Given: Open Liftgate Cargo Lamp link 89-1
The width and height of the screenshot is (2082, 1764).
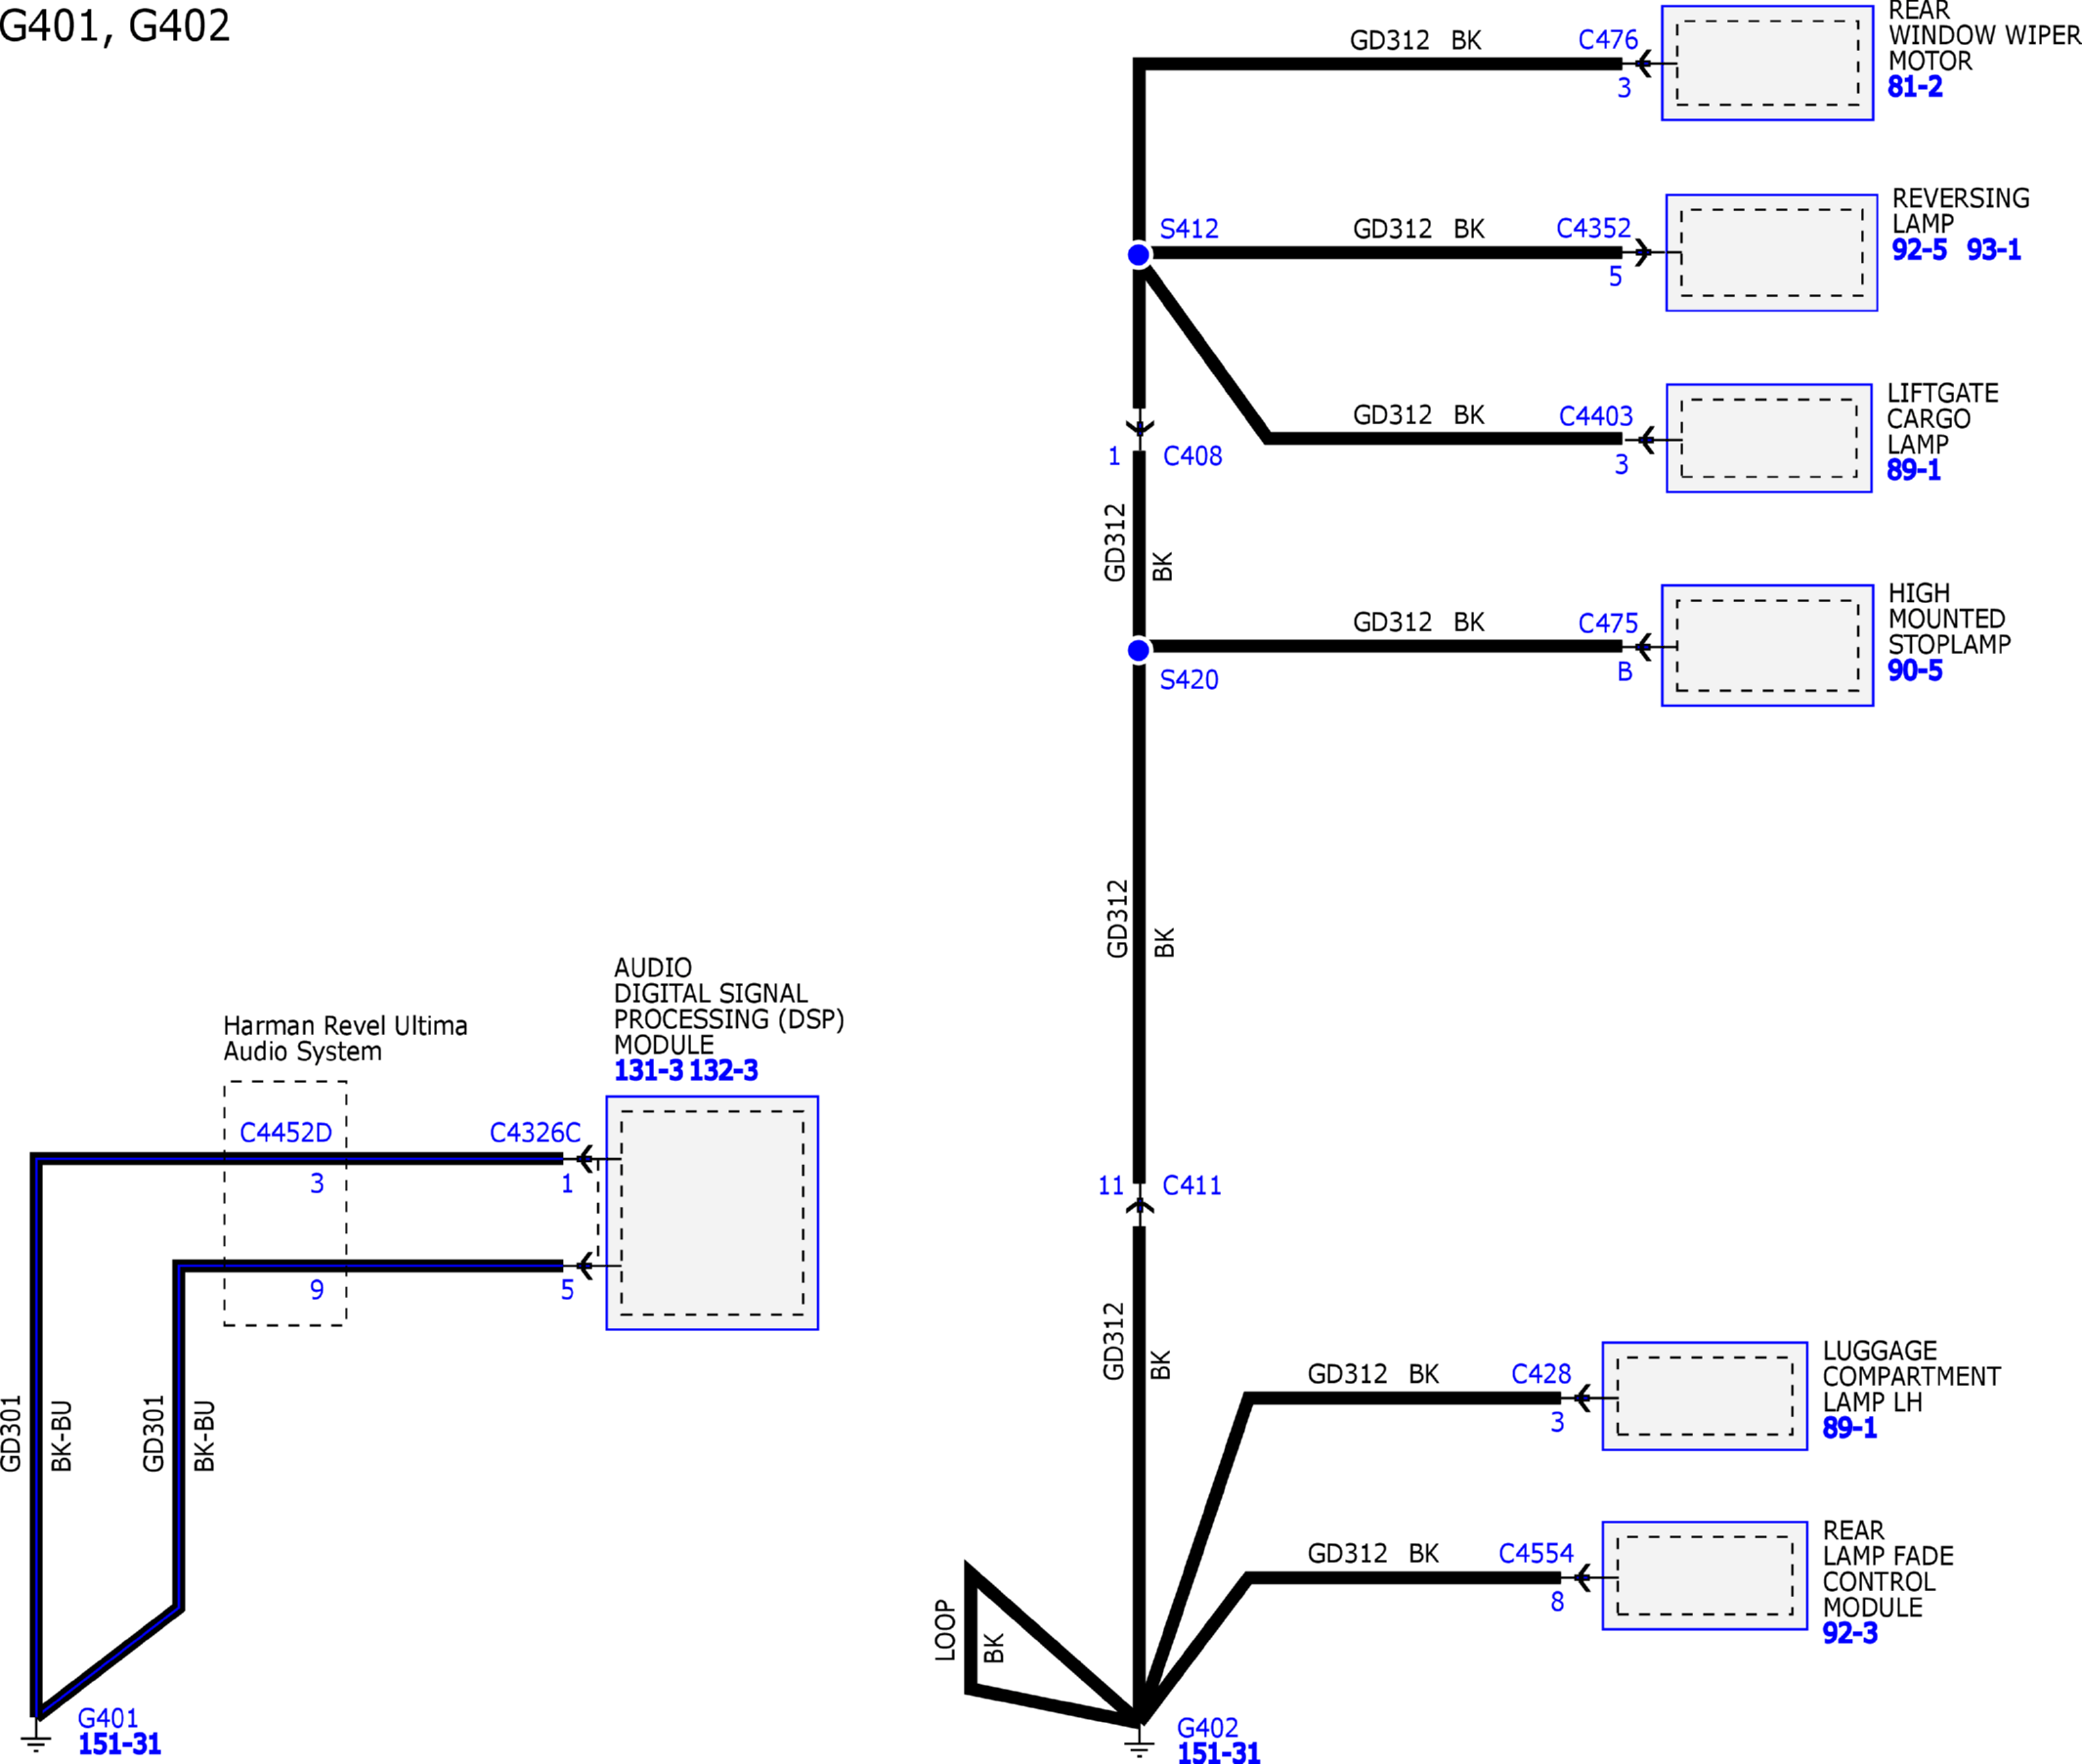Looking at the screenshot, I should pyautogui.click(x=1913, y=470).
